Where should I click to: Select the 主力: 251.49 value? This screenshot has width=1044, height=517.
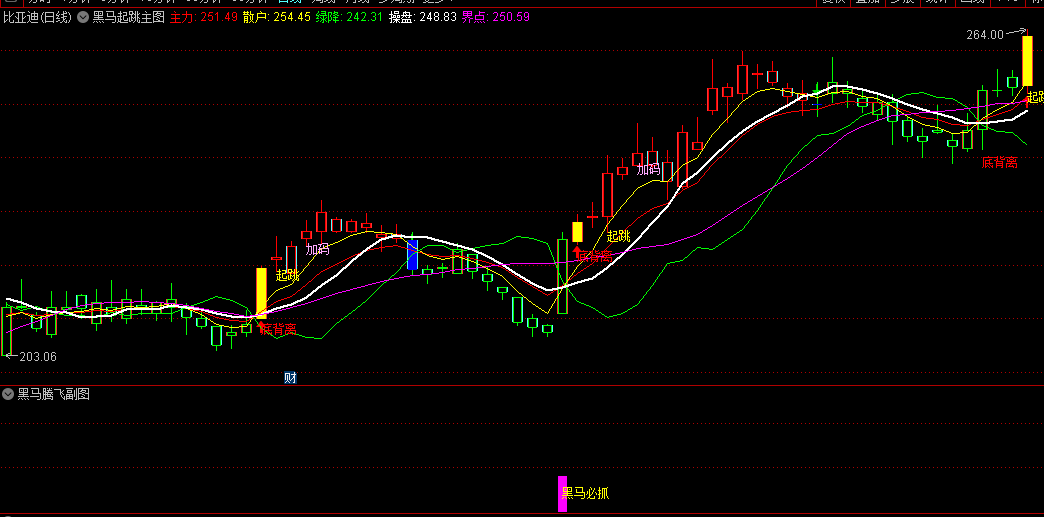[x=204, y=17]
